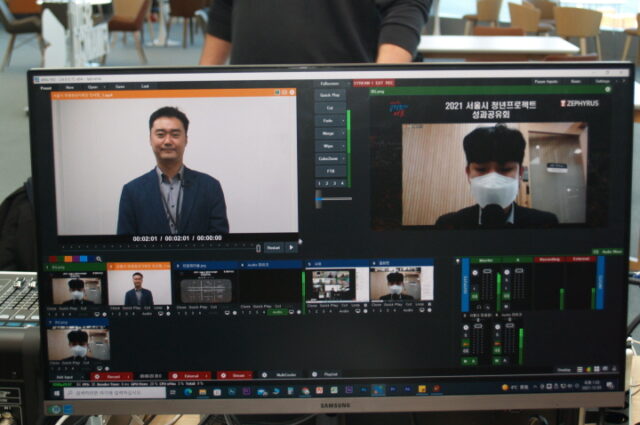Screen dimensions: 640x425
Task: Toggle the Fullscreen button above transitions
Action: (330, 84)
